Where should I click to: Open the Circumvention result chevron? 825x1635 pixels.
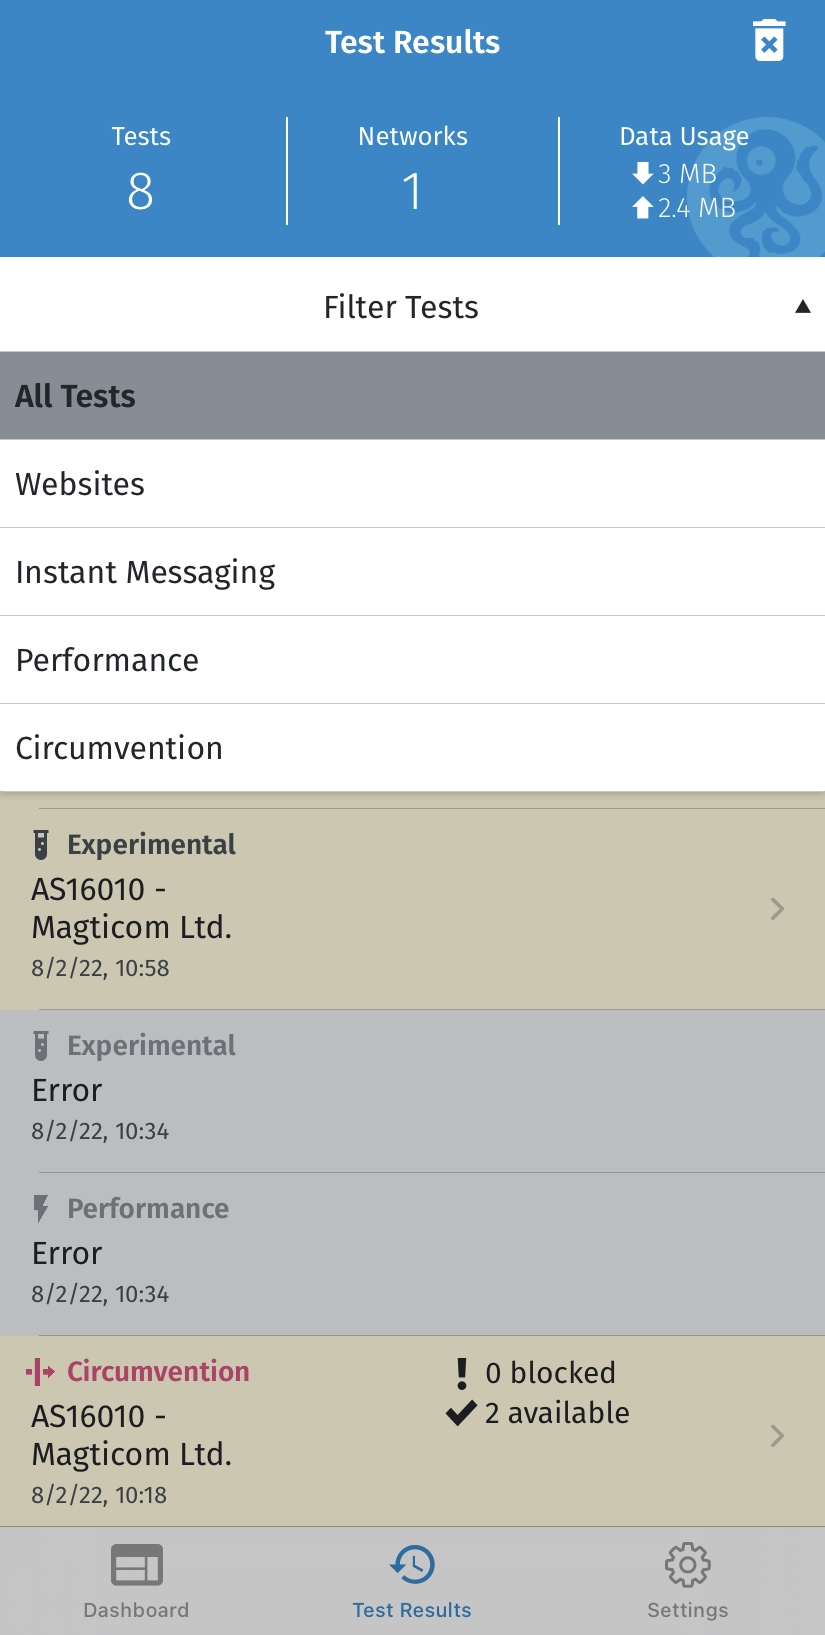click(x=777, y=1436)
